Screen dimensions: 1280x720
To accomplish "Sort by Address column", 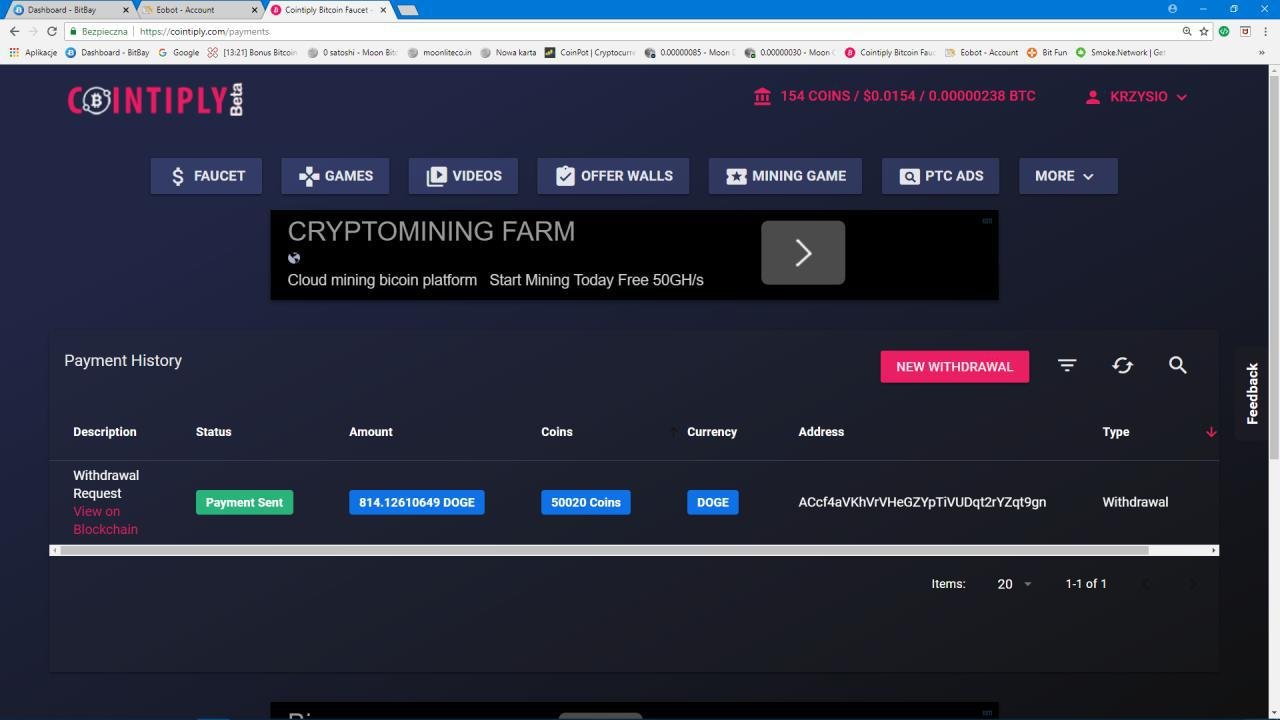I will (x=821, y=432).
